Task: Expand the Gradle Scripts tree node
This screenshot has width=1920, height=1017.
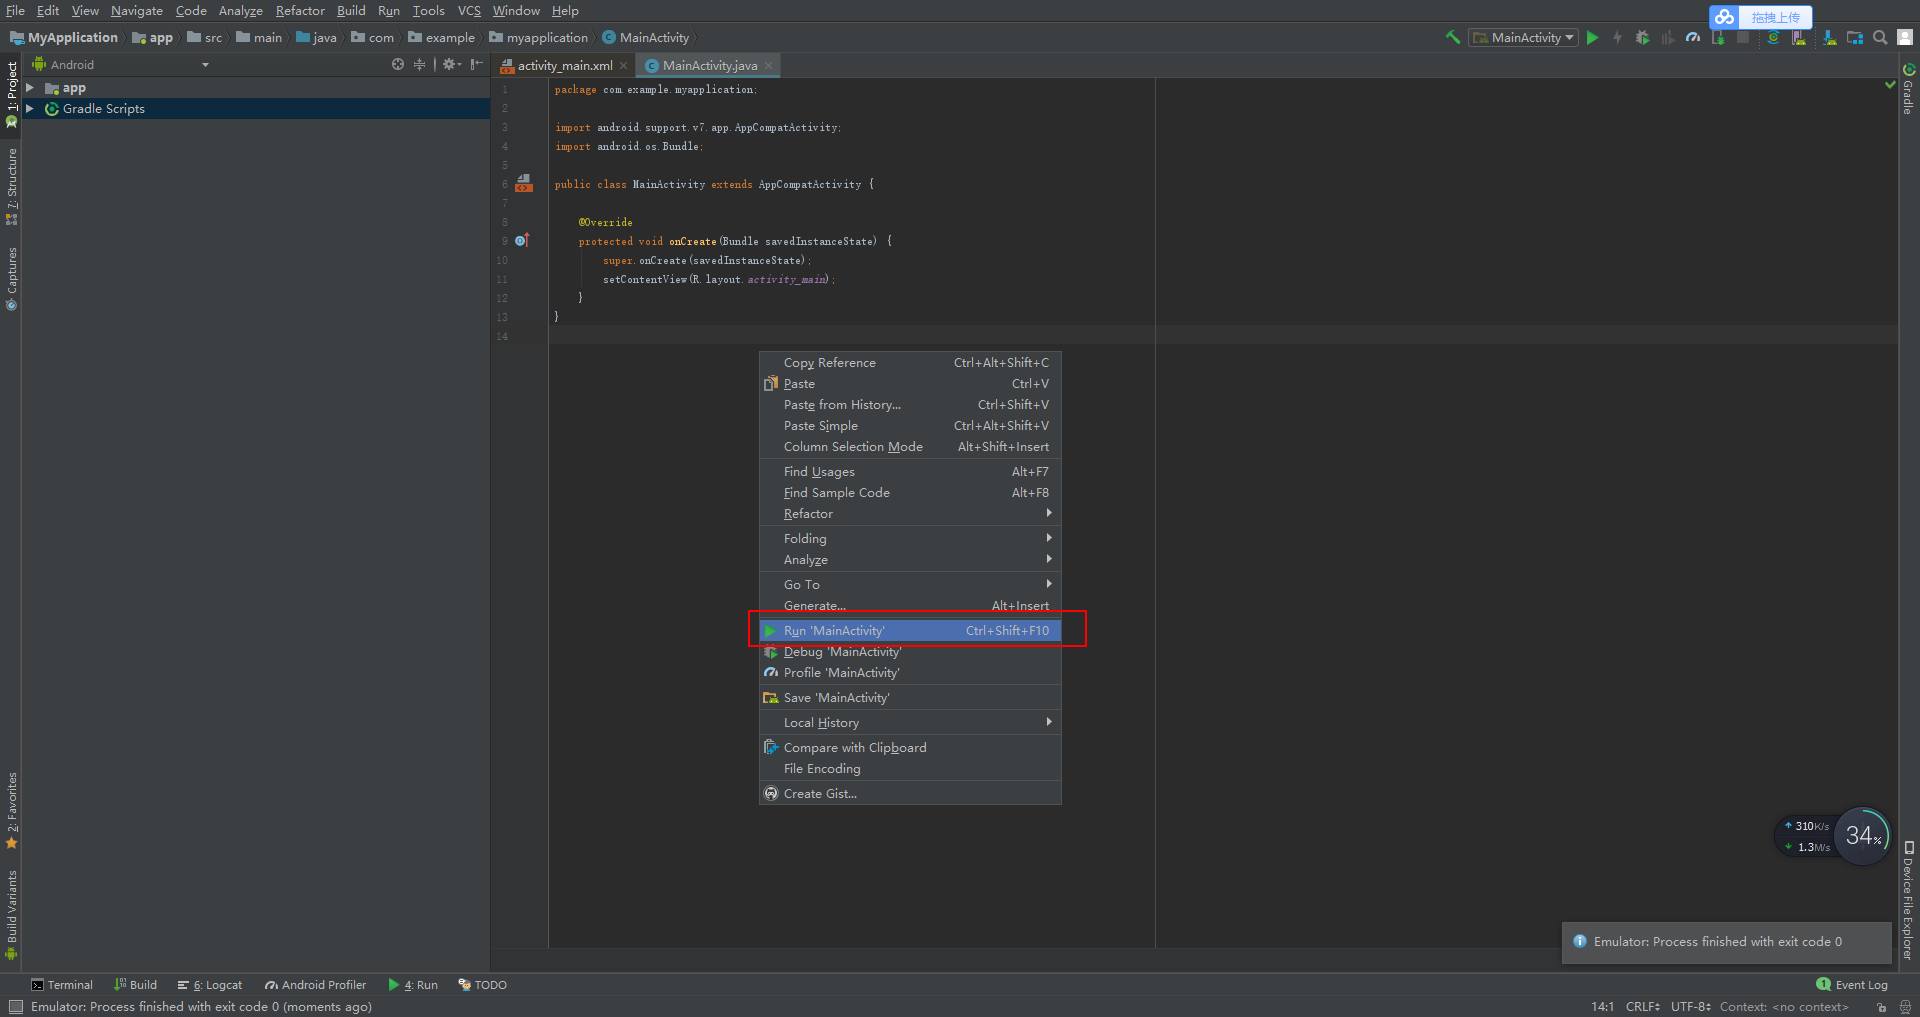Action: (30, 108)
